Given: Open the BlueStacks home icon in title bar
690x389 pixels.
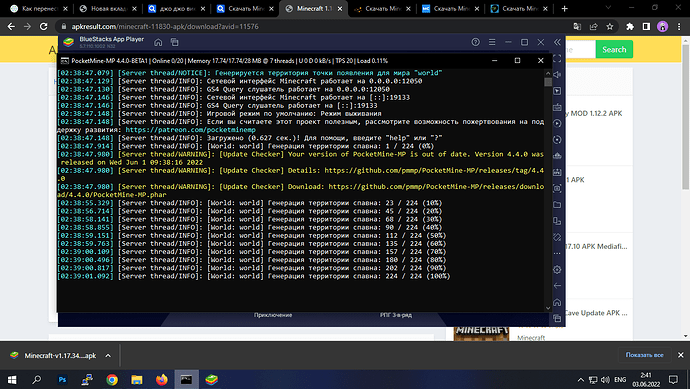Looking at the screenshot, I should pos(158,42).
